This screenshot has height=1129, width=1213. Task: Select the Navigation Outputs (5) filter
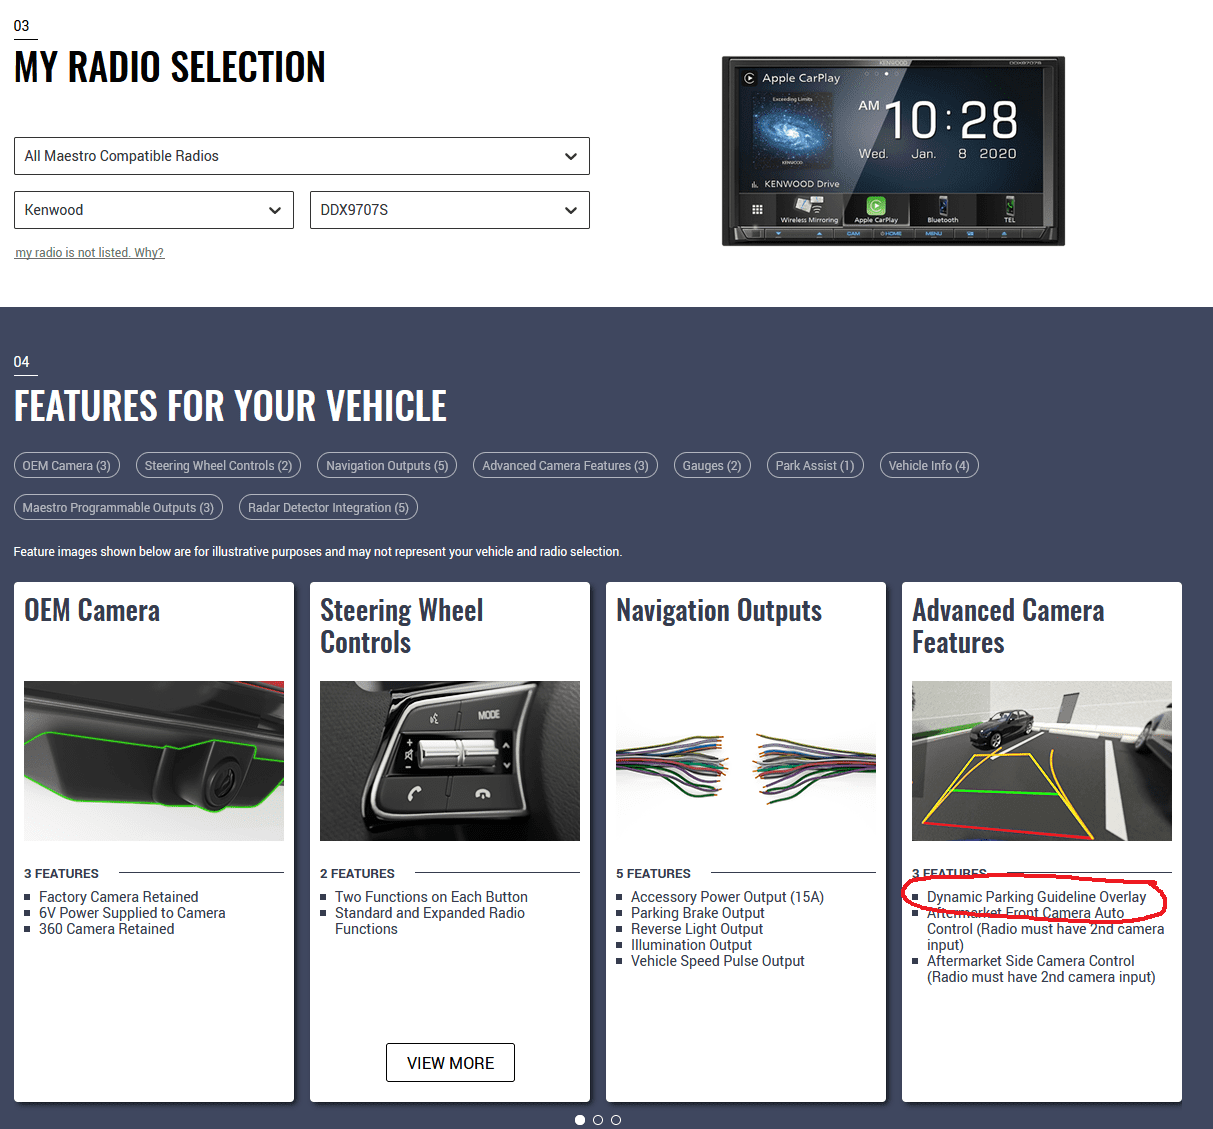[387, 465]
